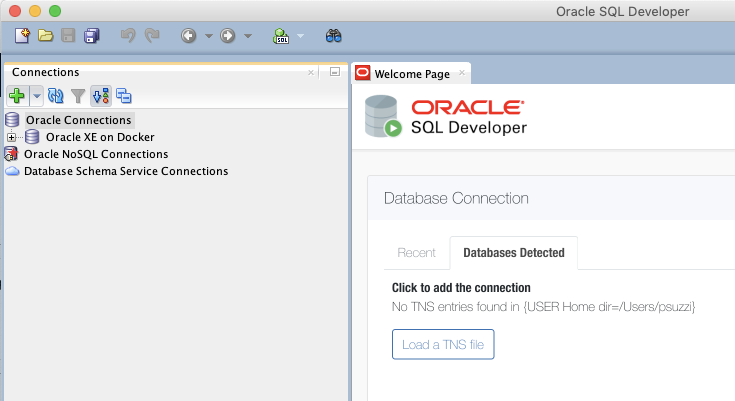Select the Databases Detected tab
Viewport: 735px width, 401px height.
tap(514, 253)
